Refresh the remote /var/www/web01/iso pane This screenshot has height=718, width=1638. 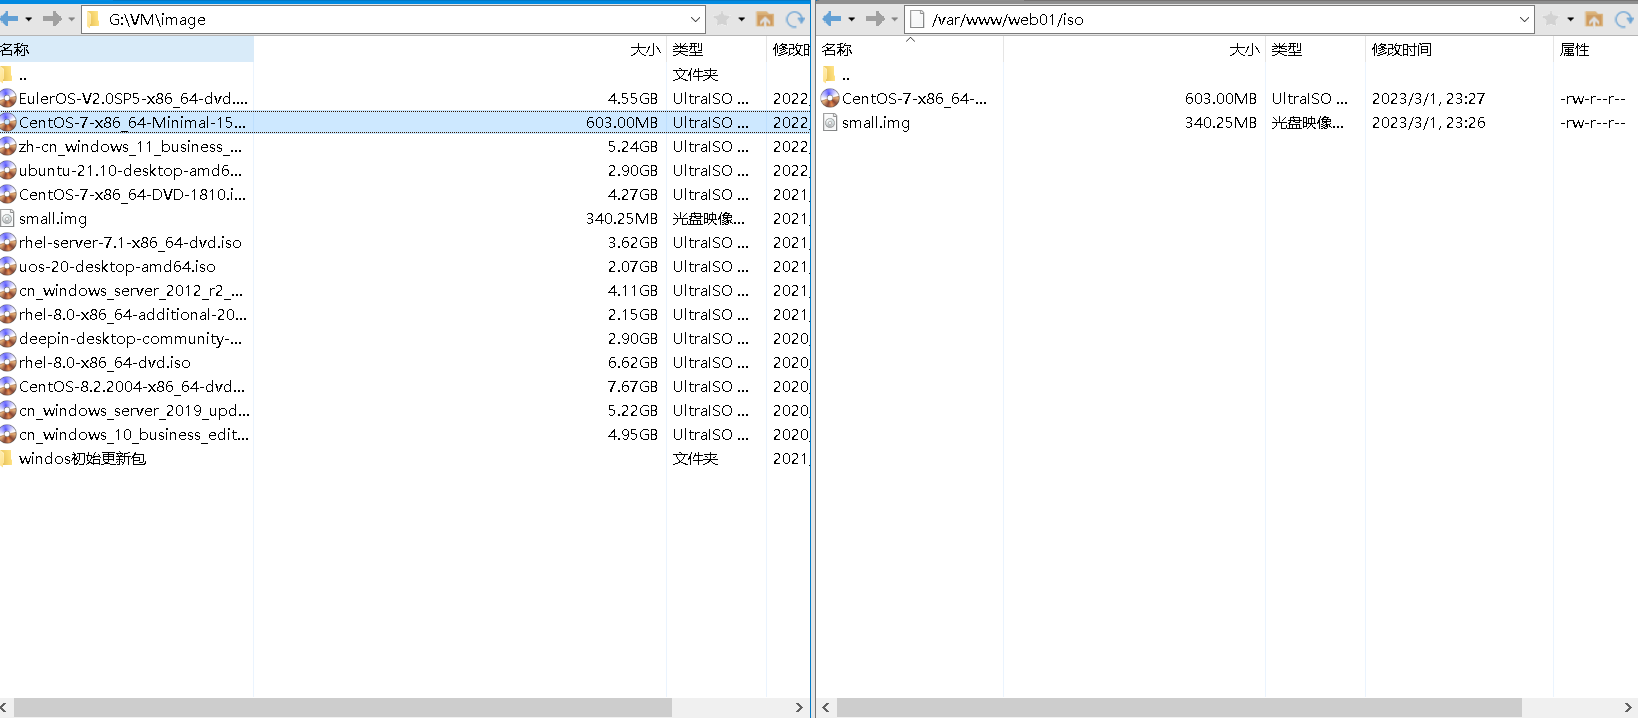pyautogui.click(x=1624, y=19)
